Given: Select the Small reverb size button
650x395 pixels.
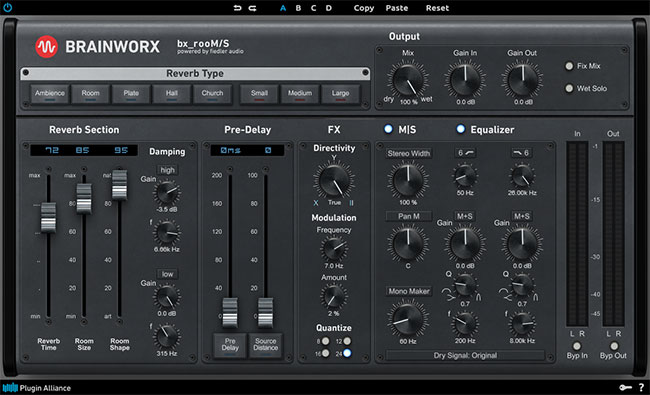Looking at the screenshot, I should coord(259,94).
